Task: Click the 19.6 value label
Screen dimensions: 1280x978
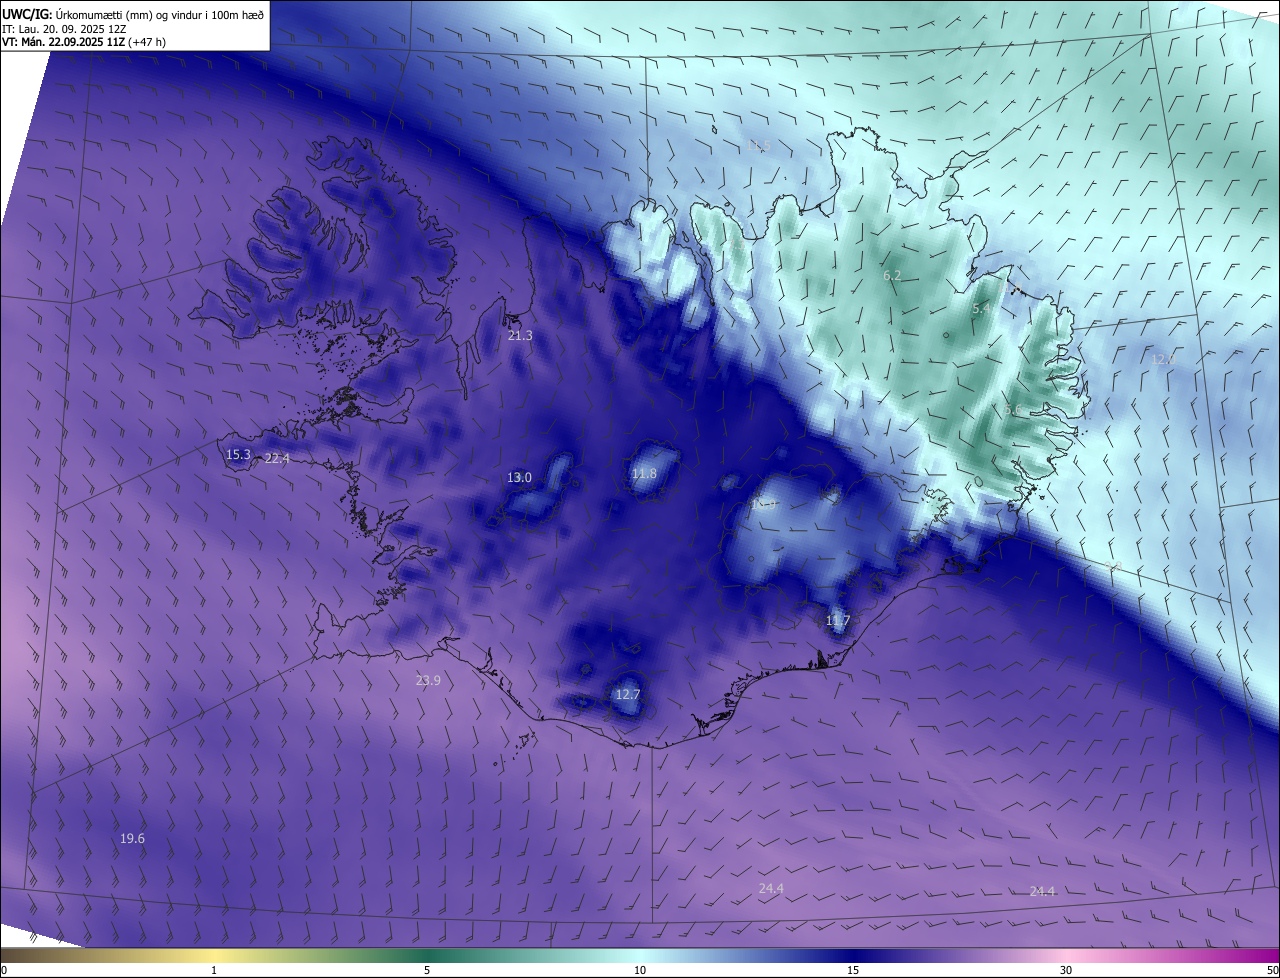Action: 132,839
